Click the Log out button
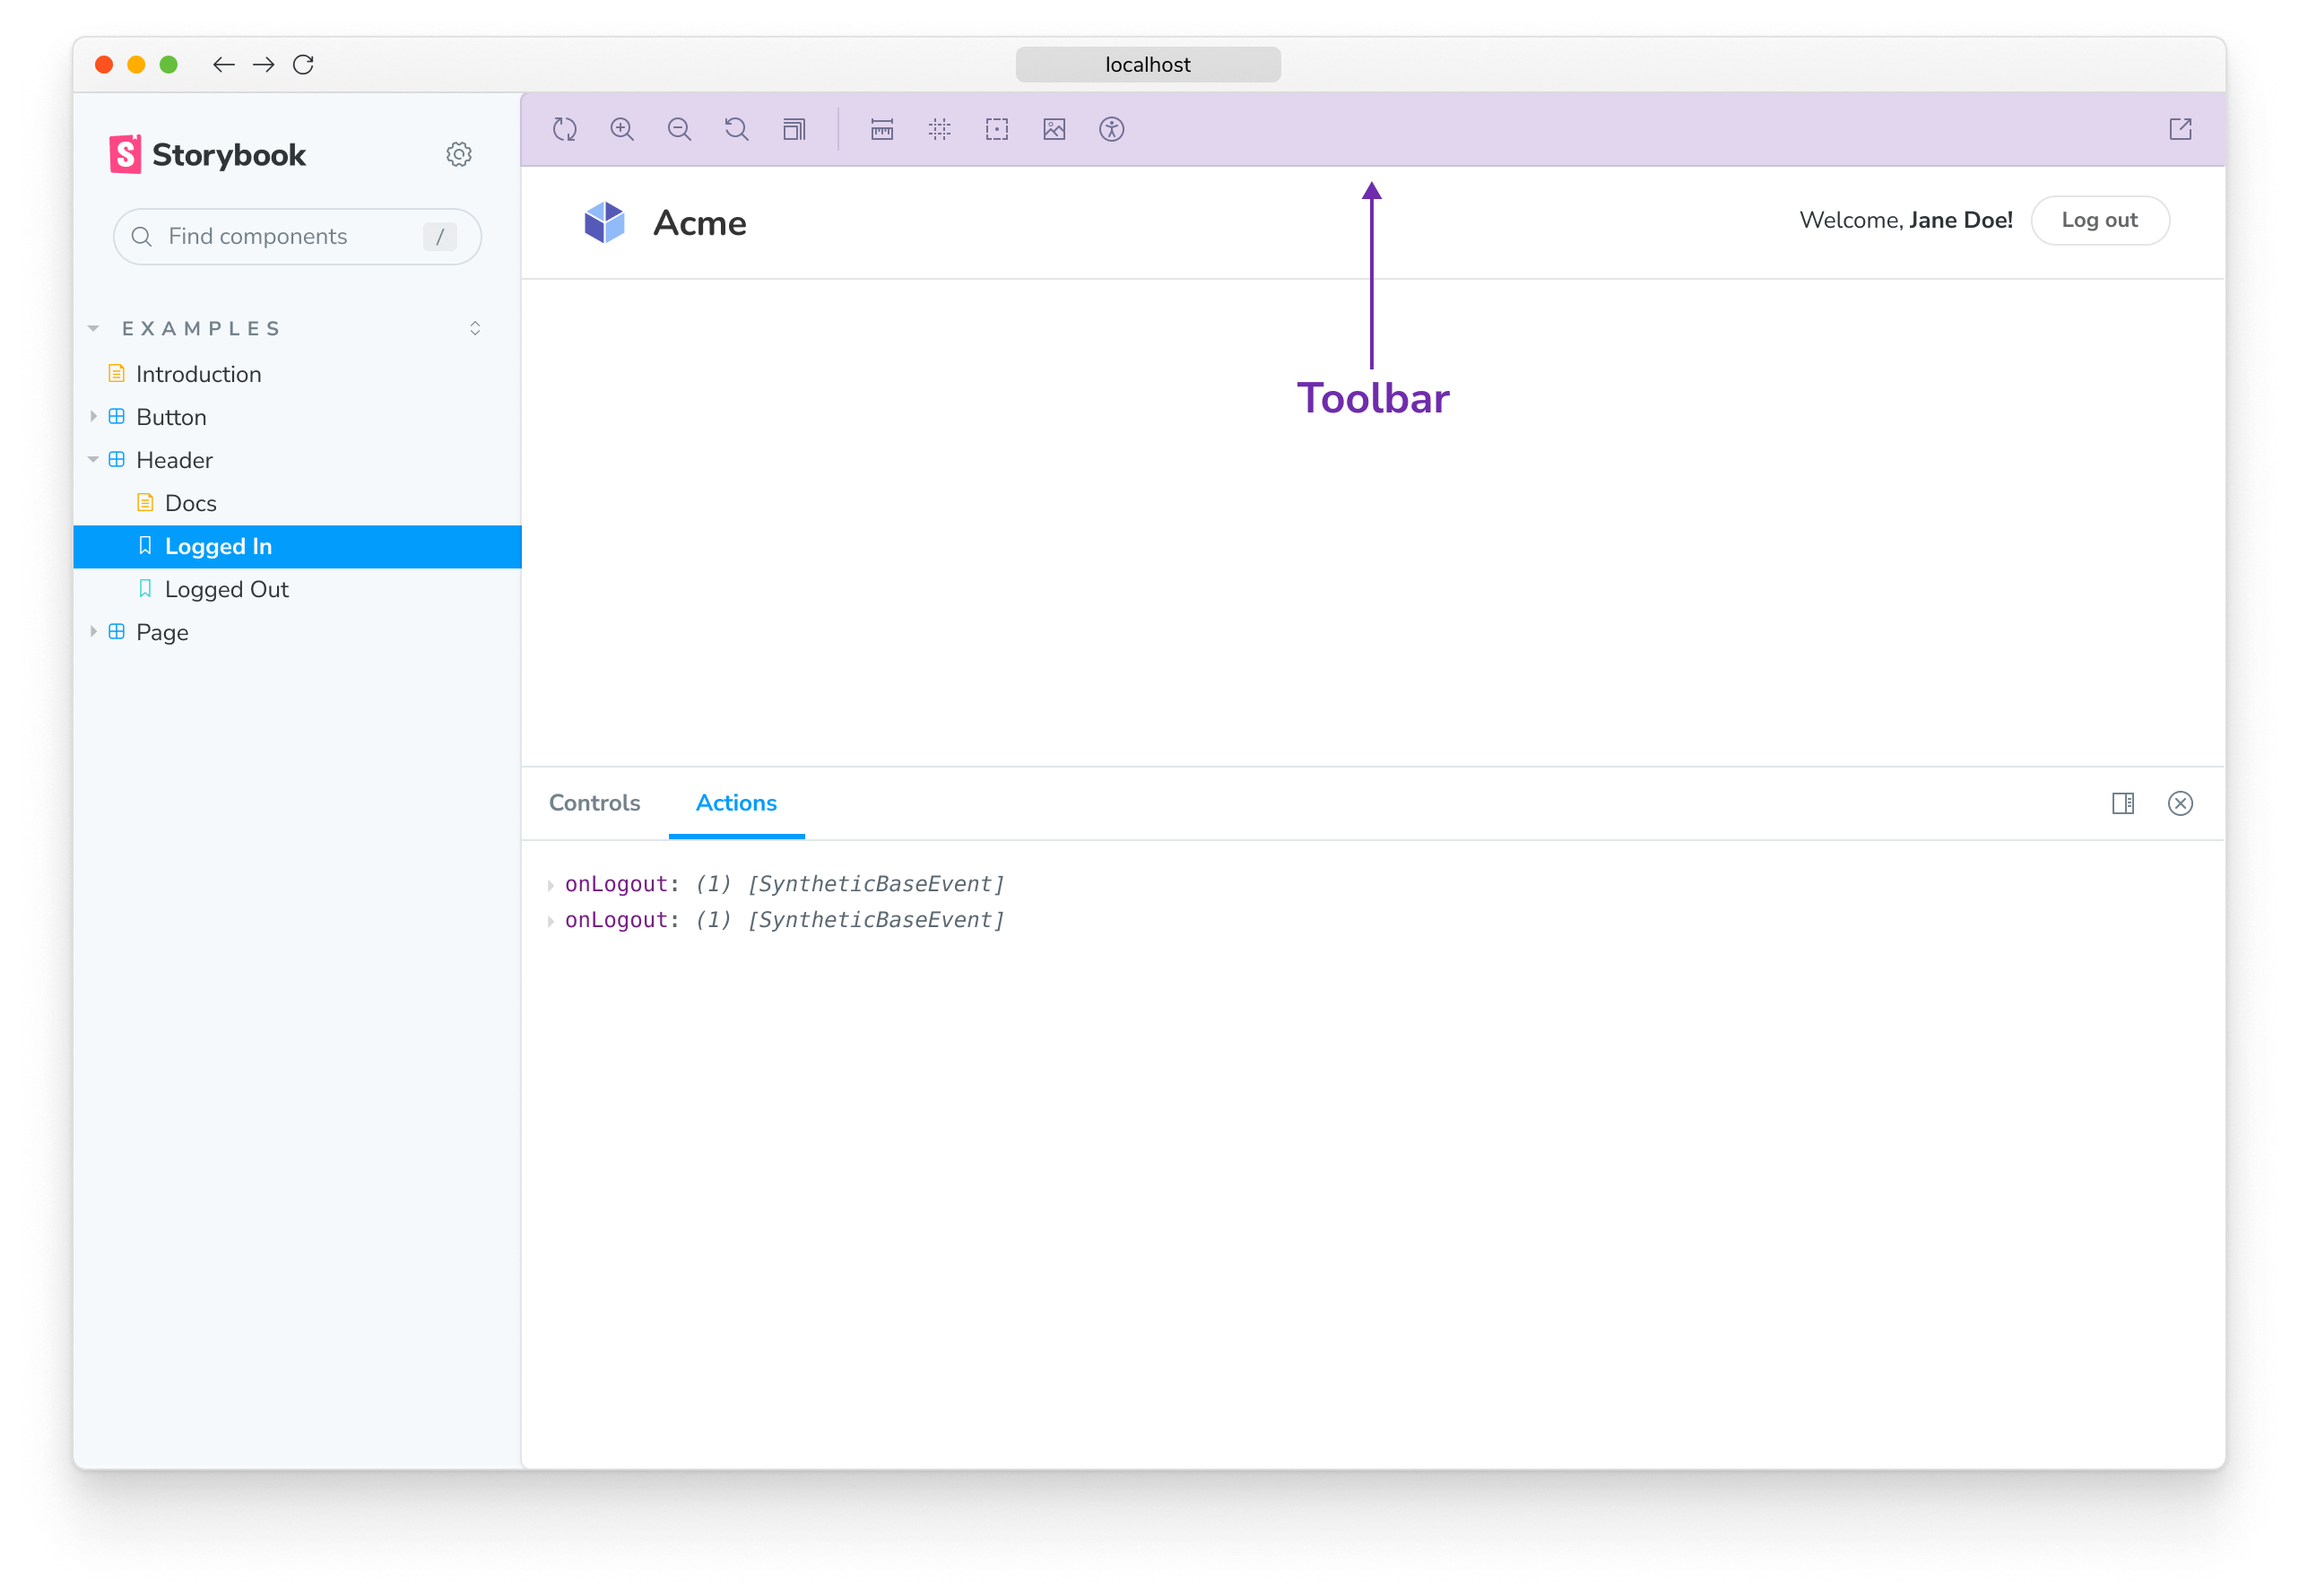 (x=2100, y=220)
